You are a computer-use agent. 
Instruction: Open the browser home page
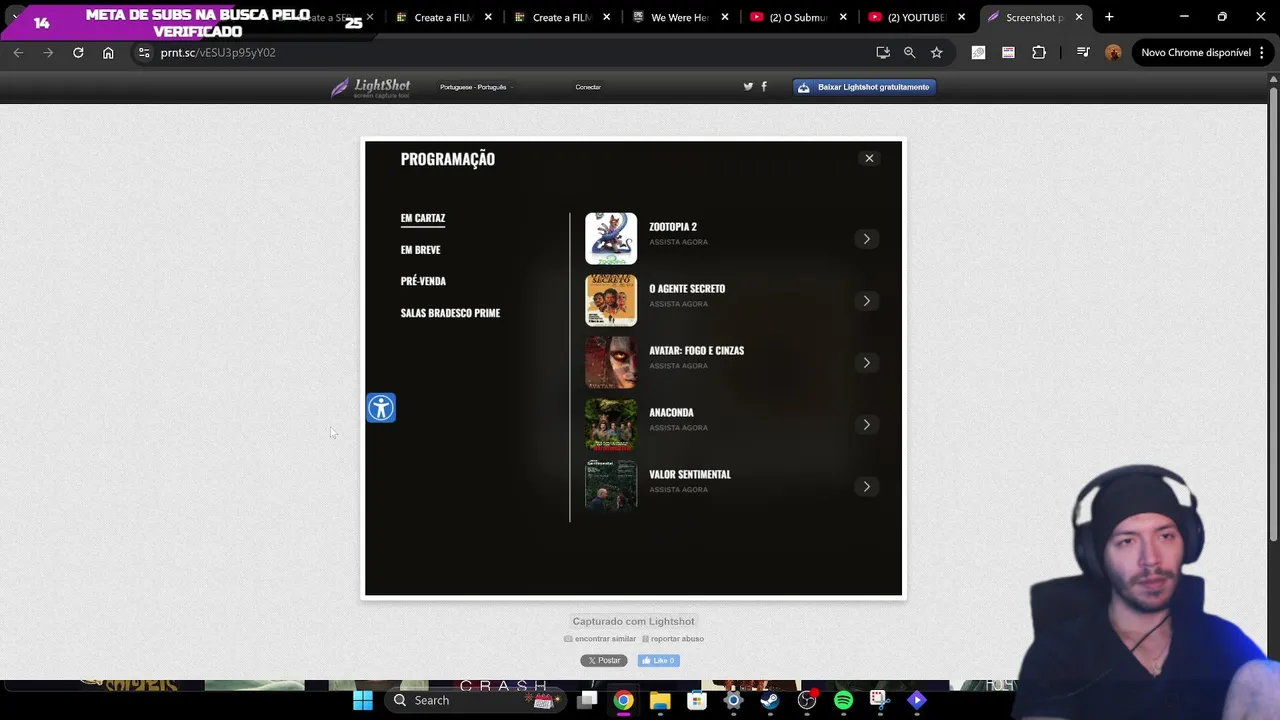108,52
